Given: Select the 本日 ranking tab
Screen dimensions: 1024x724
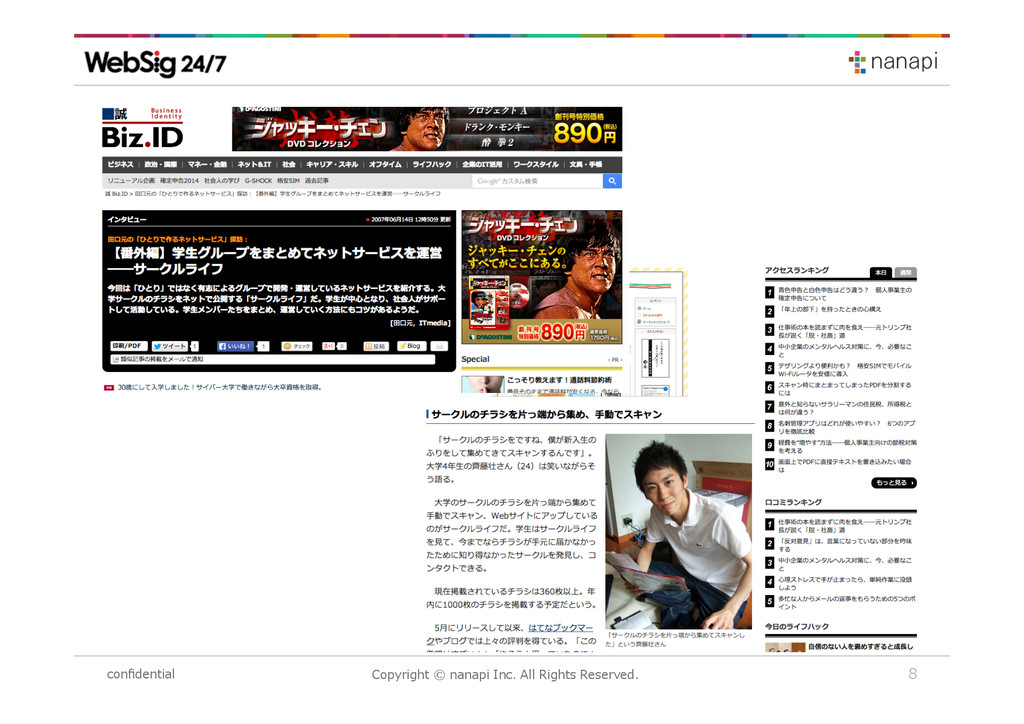Looking at the screenshot, I should [881, 272].
